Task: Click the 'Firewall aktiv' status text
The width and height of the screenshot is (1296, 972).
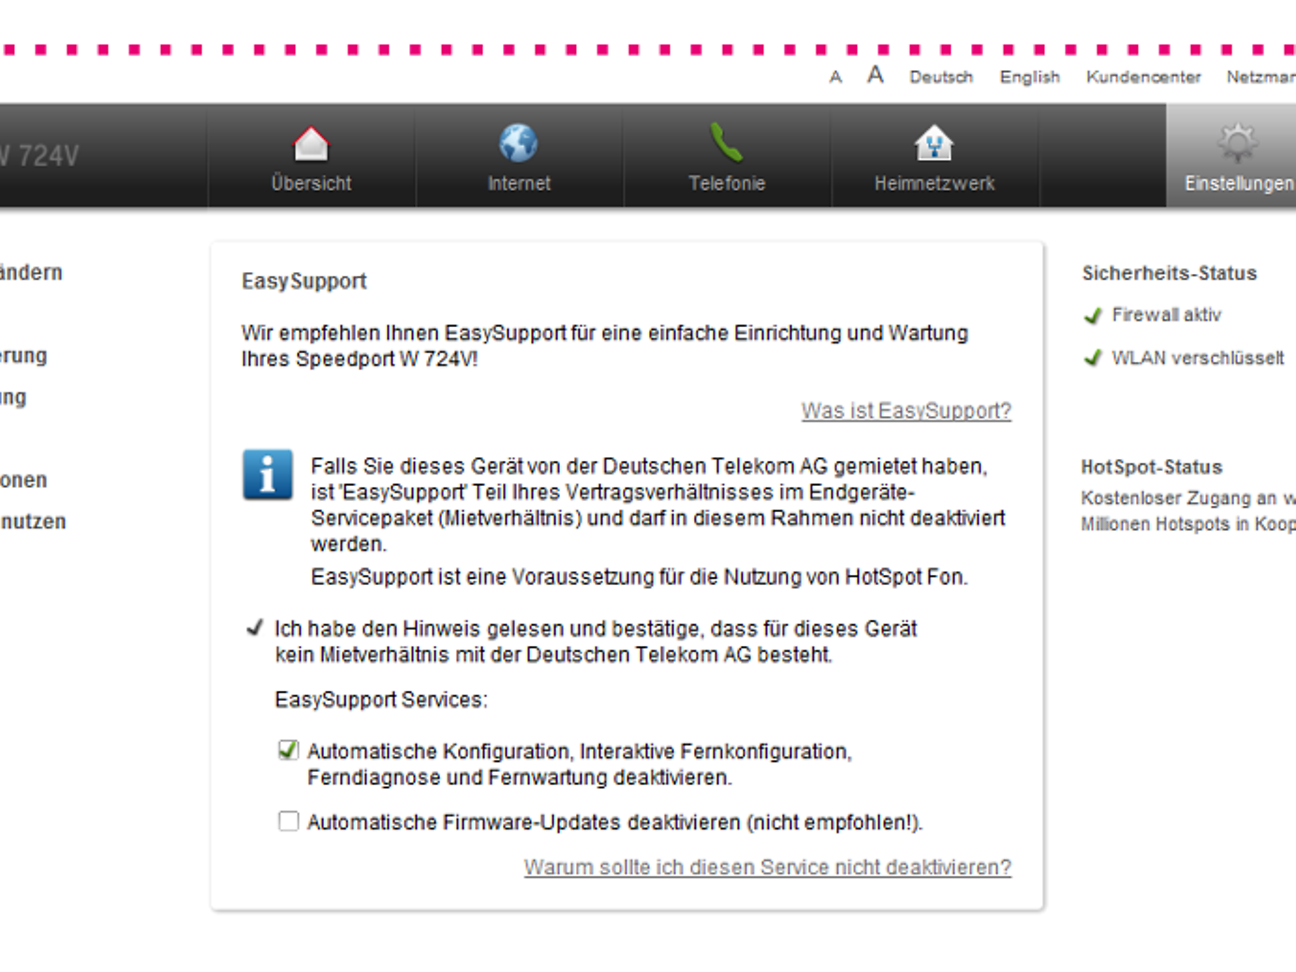Action: point(1166,315)
